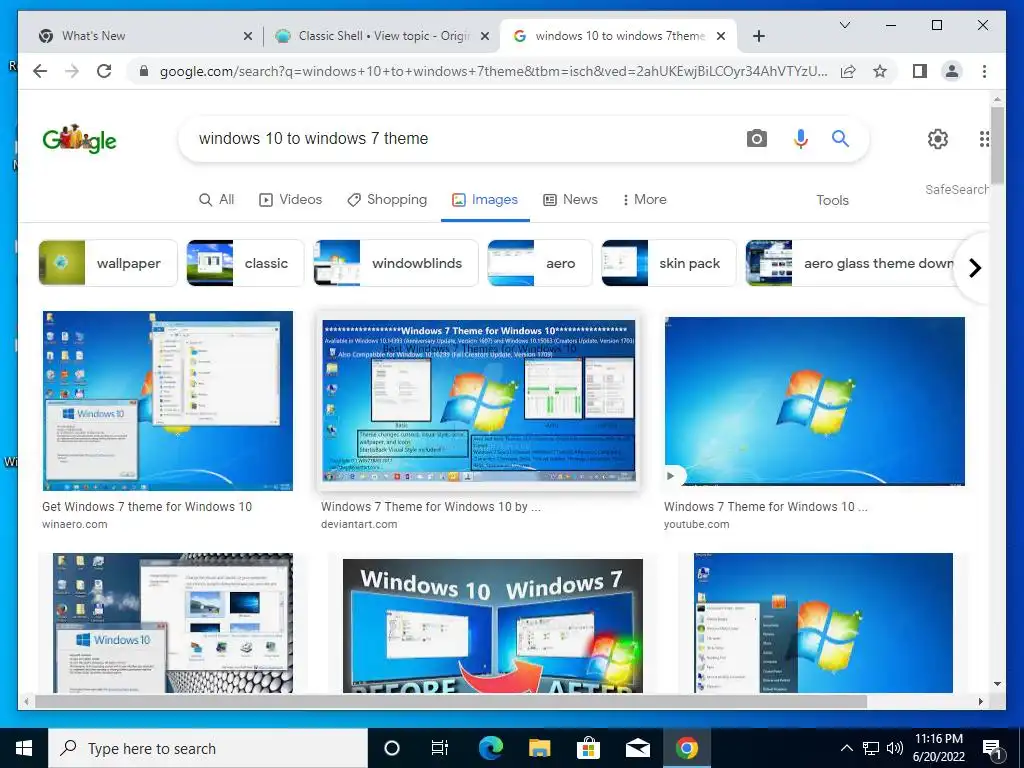Switch to Shopping results
The height and width of the screenshot is (768, 1024).
click(387, 200)
